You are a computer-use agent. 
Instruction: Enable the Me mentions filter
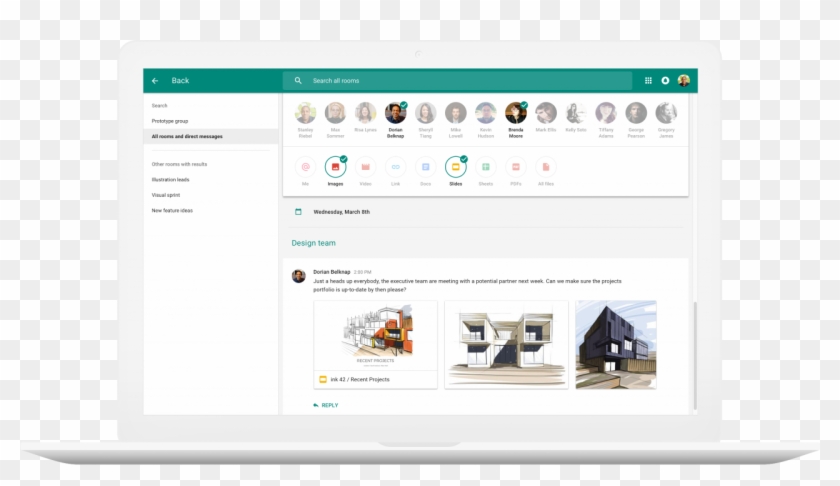click(305, 167)
